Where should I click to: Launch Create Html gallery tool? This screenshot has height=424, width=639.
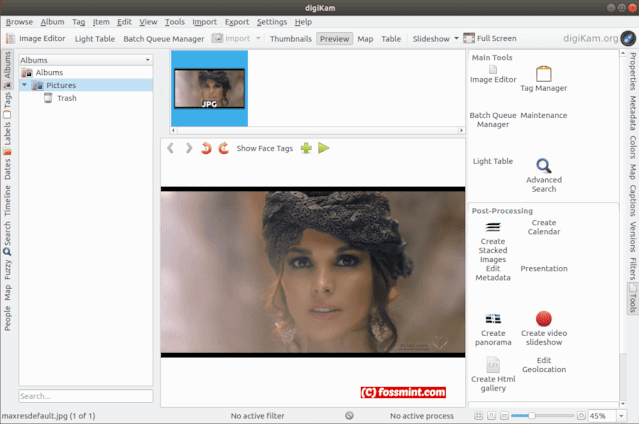[493, 375]
